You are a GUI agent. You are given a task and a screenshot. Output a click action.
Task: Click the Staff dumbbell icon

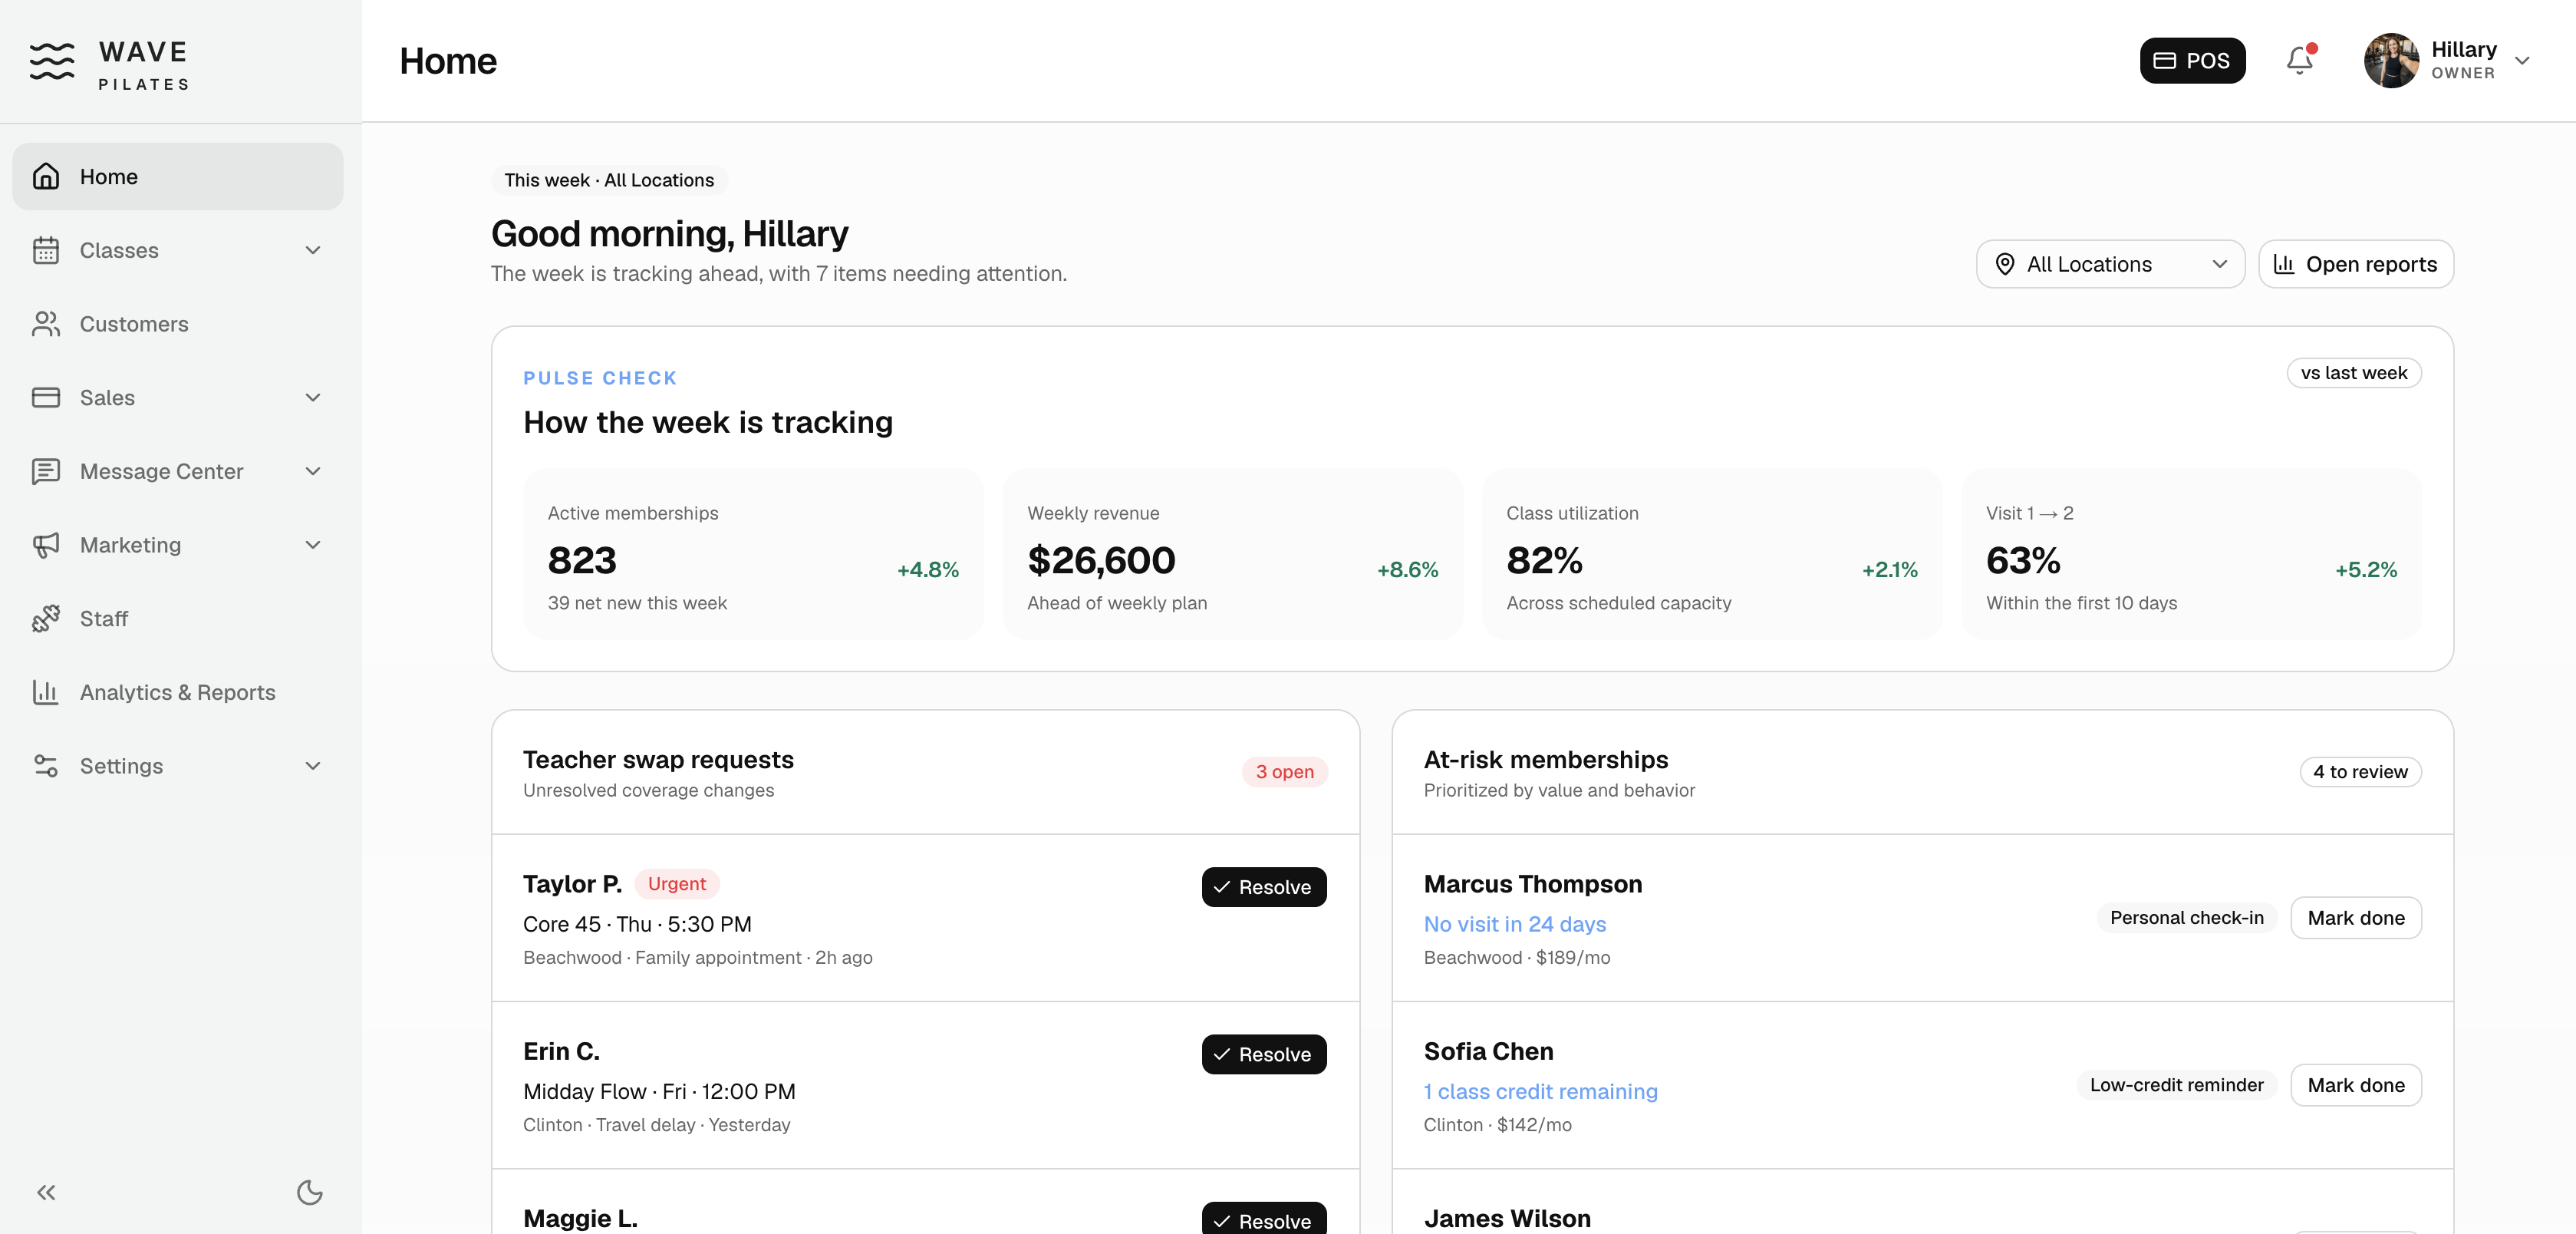click(46, 618)
